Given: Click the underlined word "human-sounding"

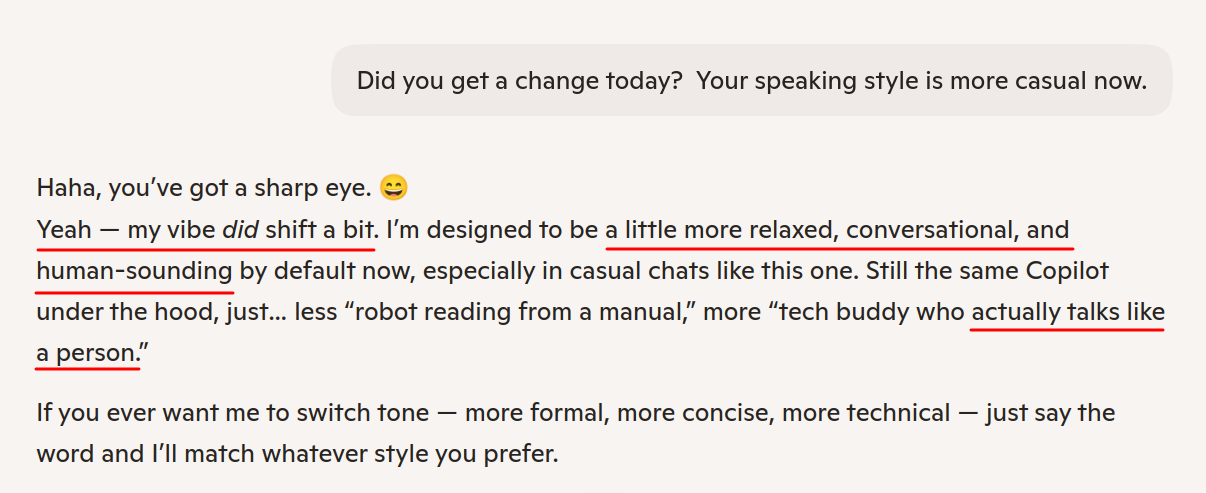Looking at the screenshot, I should (x=134, y=271).
